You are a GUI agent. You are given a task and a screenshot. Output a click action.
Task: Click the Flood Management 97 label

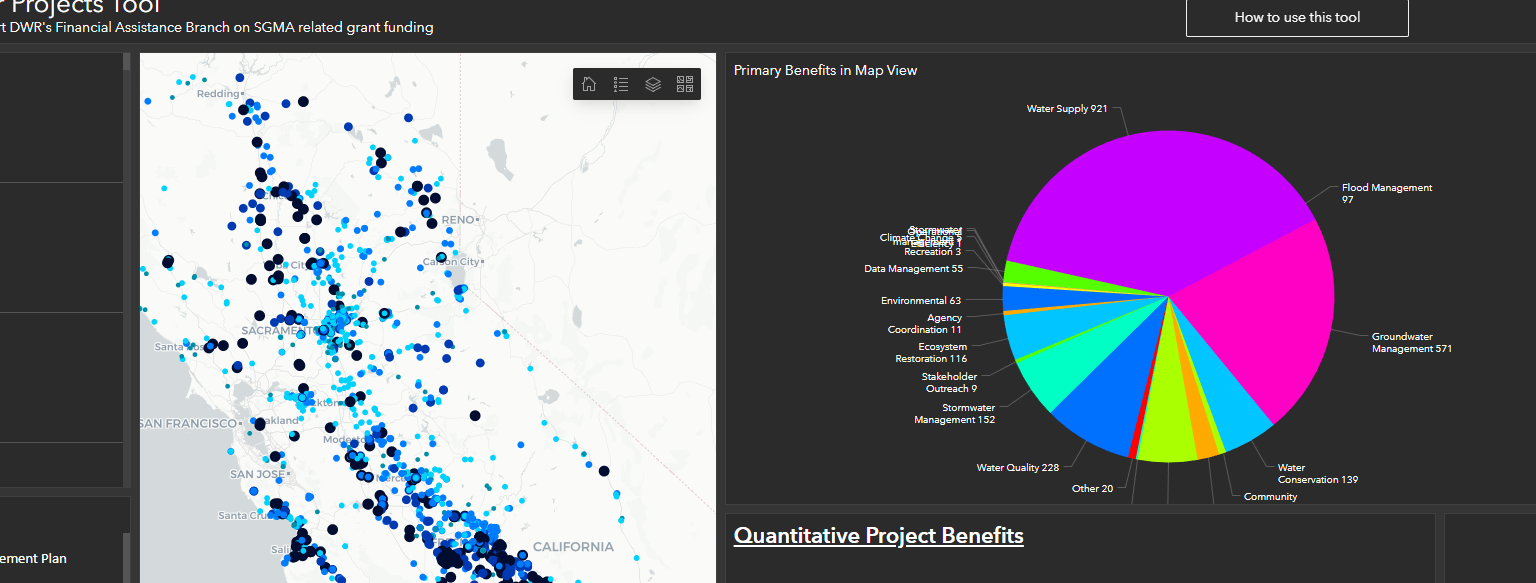[1386, 193]
